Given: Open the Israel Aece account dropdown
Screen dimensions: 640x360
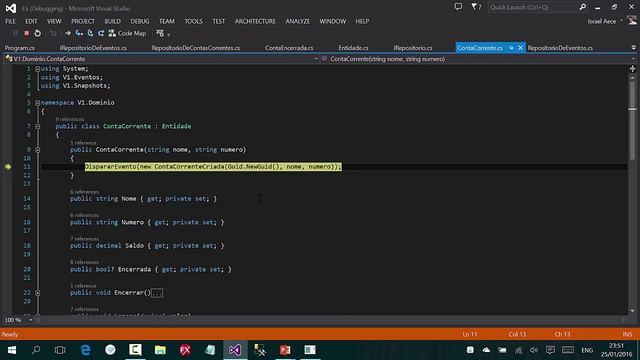Looking at the screenshot, I should pos(622,21).
